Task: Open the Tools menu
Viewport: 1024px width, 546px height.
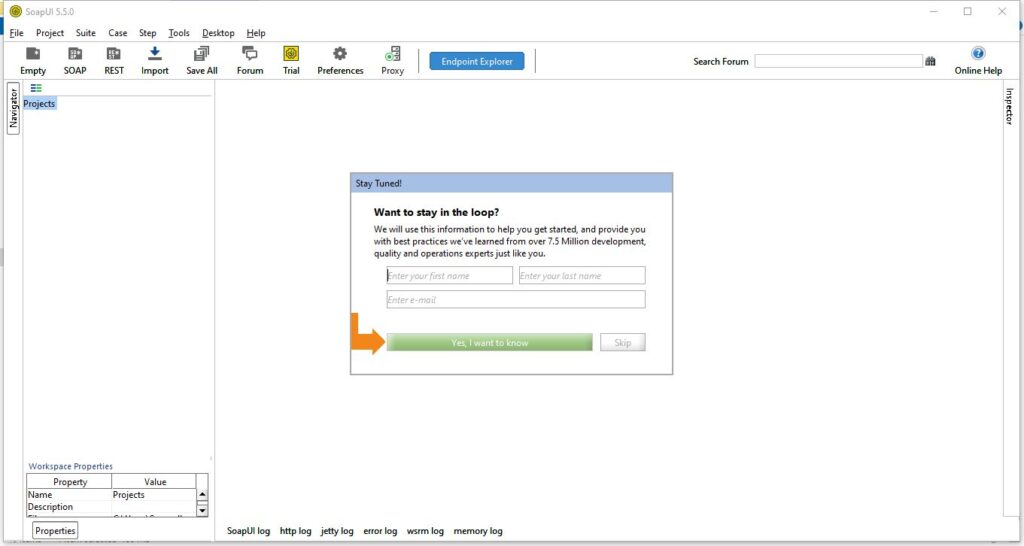Action: 179,33
